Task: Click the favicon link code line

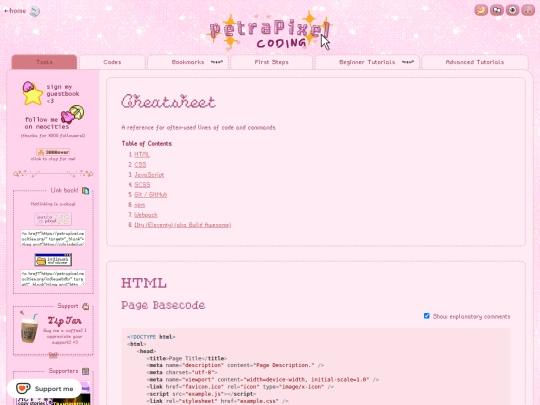Action: point(240,387)
